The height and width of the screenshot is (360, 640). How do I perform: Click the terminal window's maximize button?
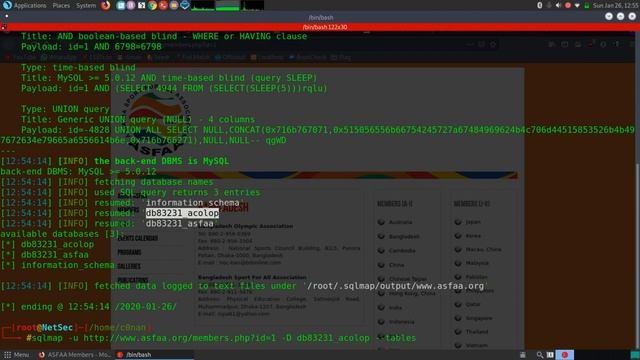[620, 16]
